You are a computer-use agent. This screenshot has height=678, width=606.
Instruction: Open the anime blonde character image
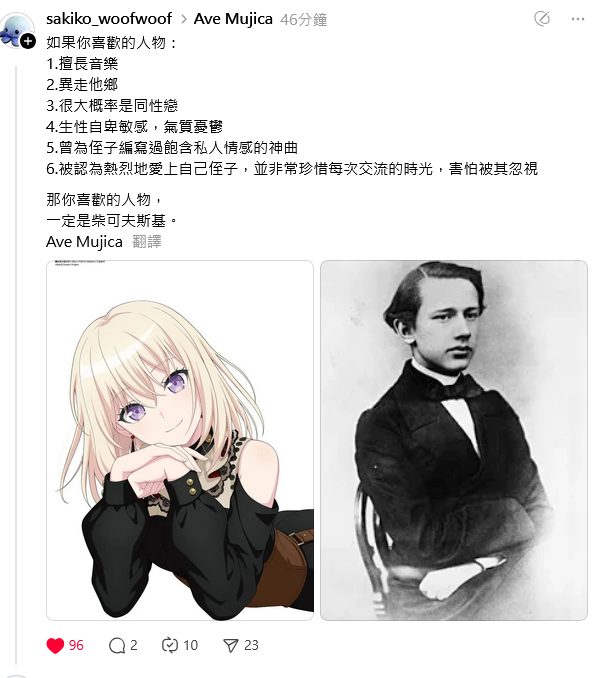pos(180,440)
